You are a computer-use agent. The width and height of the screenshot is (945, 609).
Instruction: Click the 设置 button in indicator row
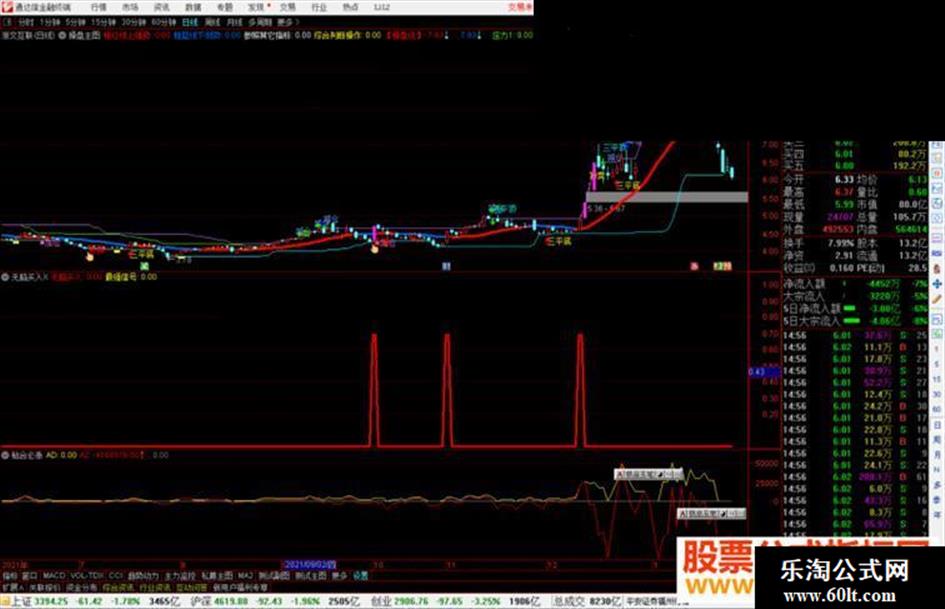(x=360, y=576)
